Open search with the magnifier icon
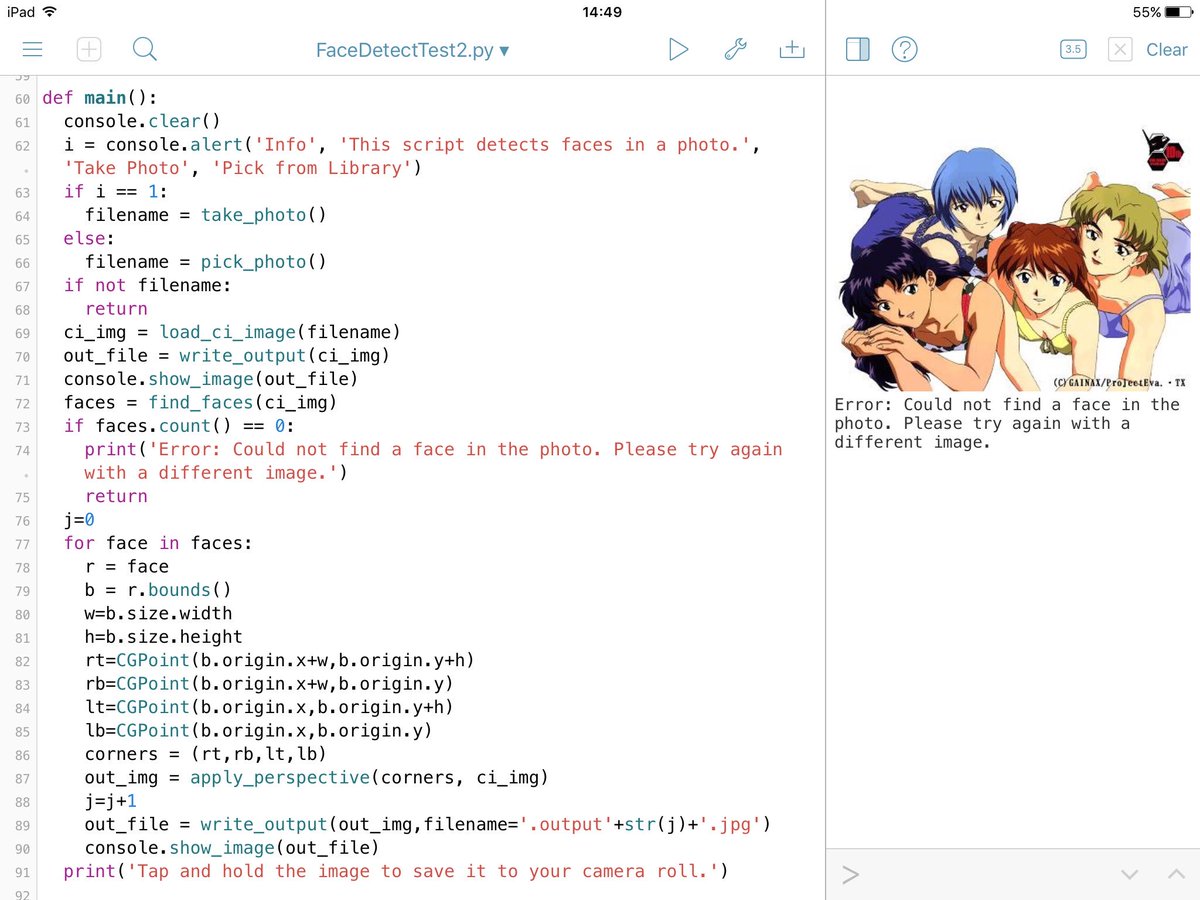 click(x=143, y=48)
